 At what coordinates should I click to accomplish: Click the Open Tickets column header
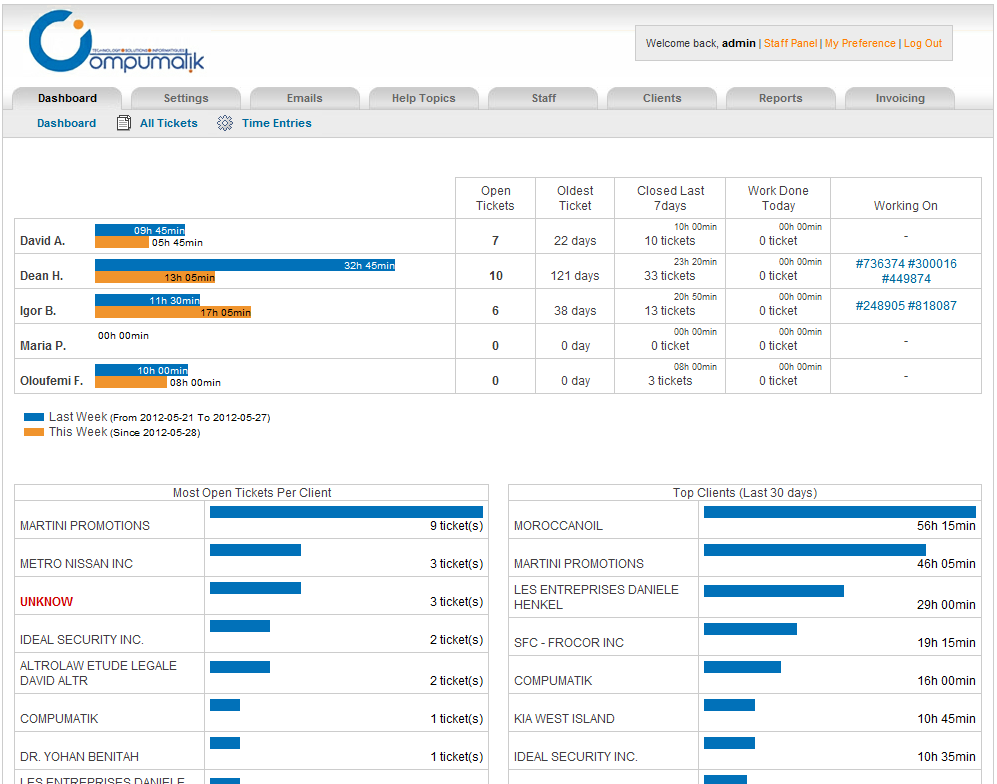(495, 198)
